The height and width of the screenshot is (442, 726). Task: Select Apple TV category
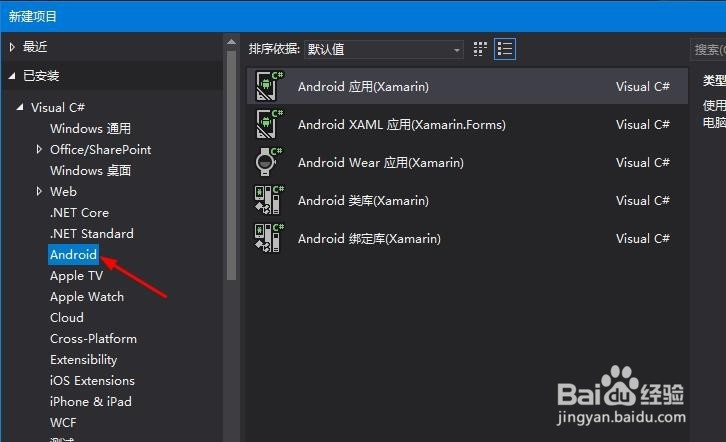point(76,276)
